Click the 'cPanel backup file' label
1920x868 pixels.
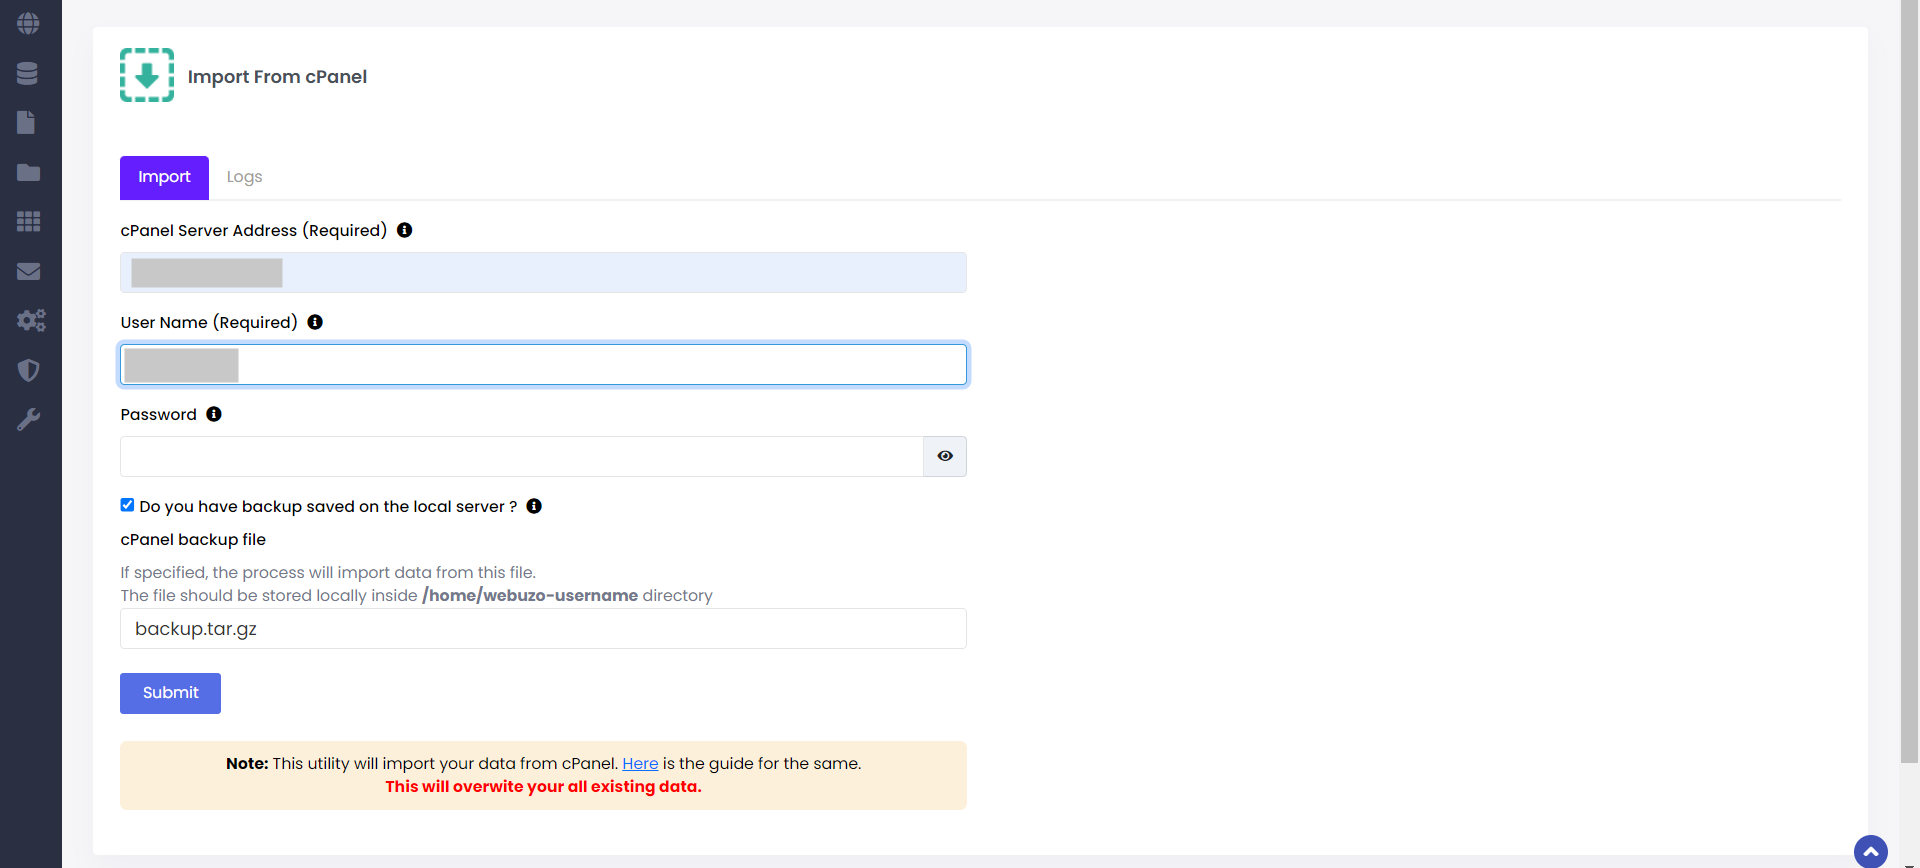[193, 540]
